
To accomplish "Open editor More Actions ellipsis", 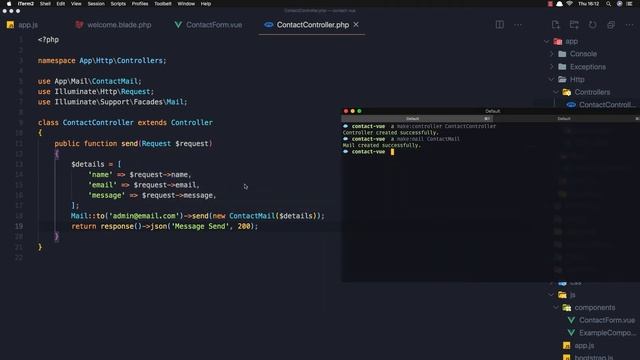I will 518,25.
